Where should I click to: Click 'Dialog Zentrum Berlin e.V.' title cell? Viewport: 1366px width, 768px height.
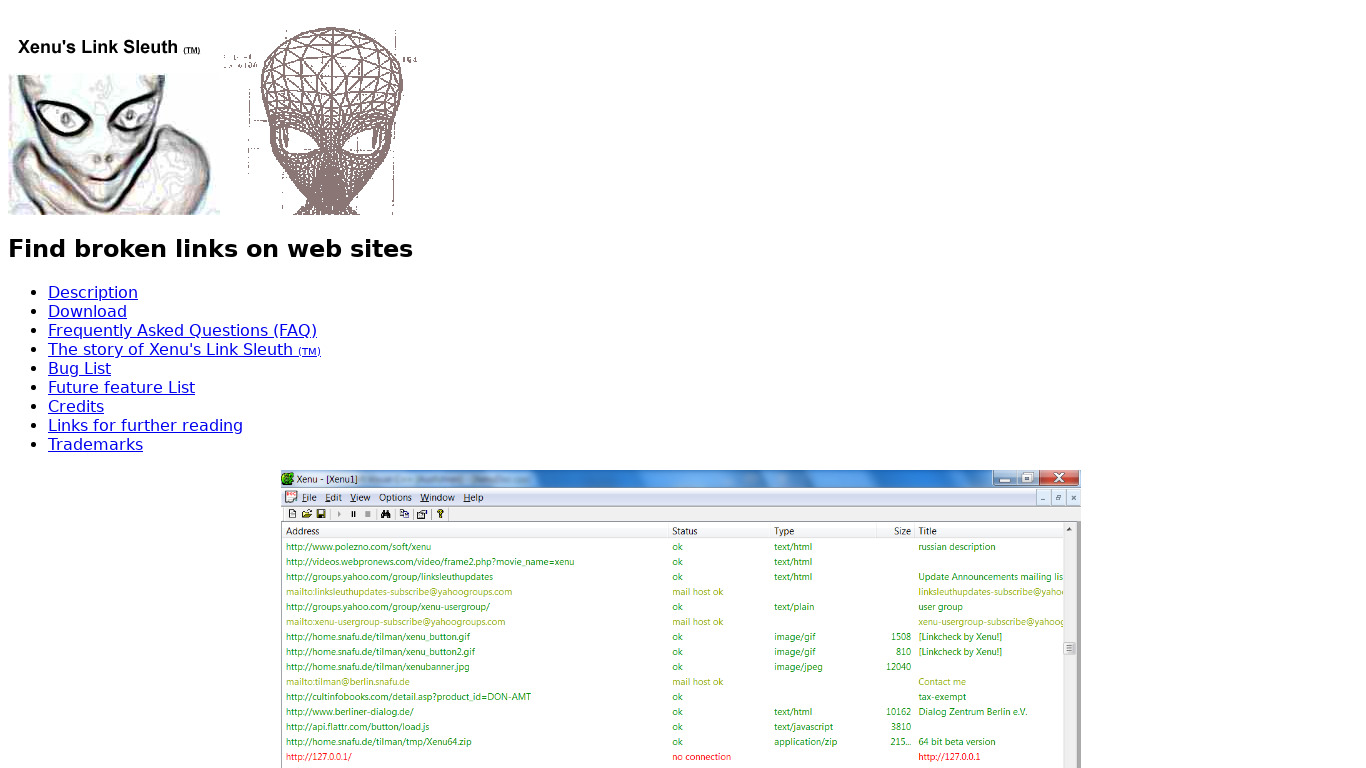tap(973, 712)
